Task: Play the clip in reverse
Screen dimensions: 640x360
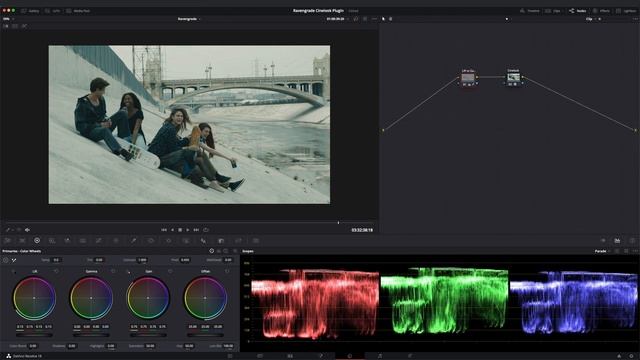Action: click(172, 230)
